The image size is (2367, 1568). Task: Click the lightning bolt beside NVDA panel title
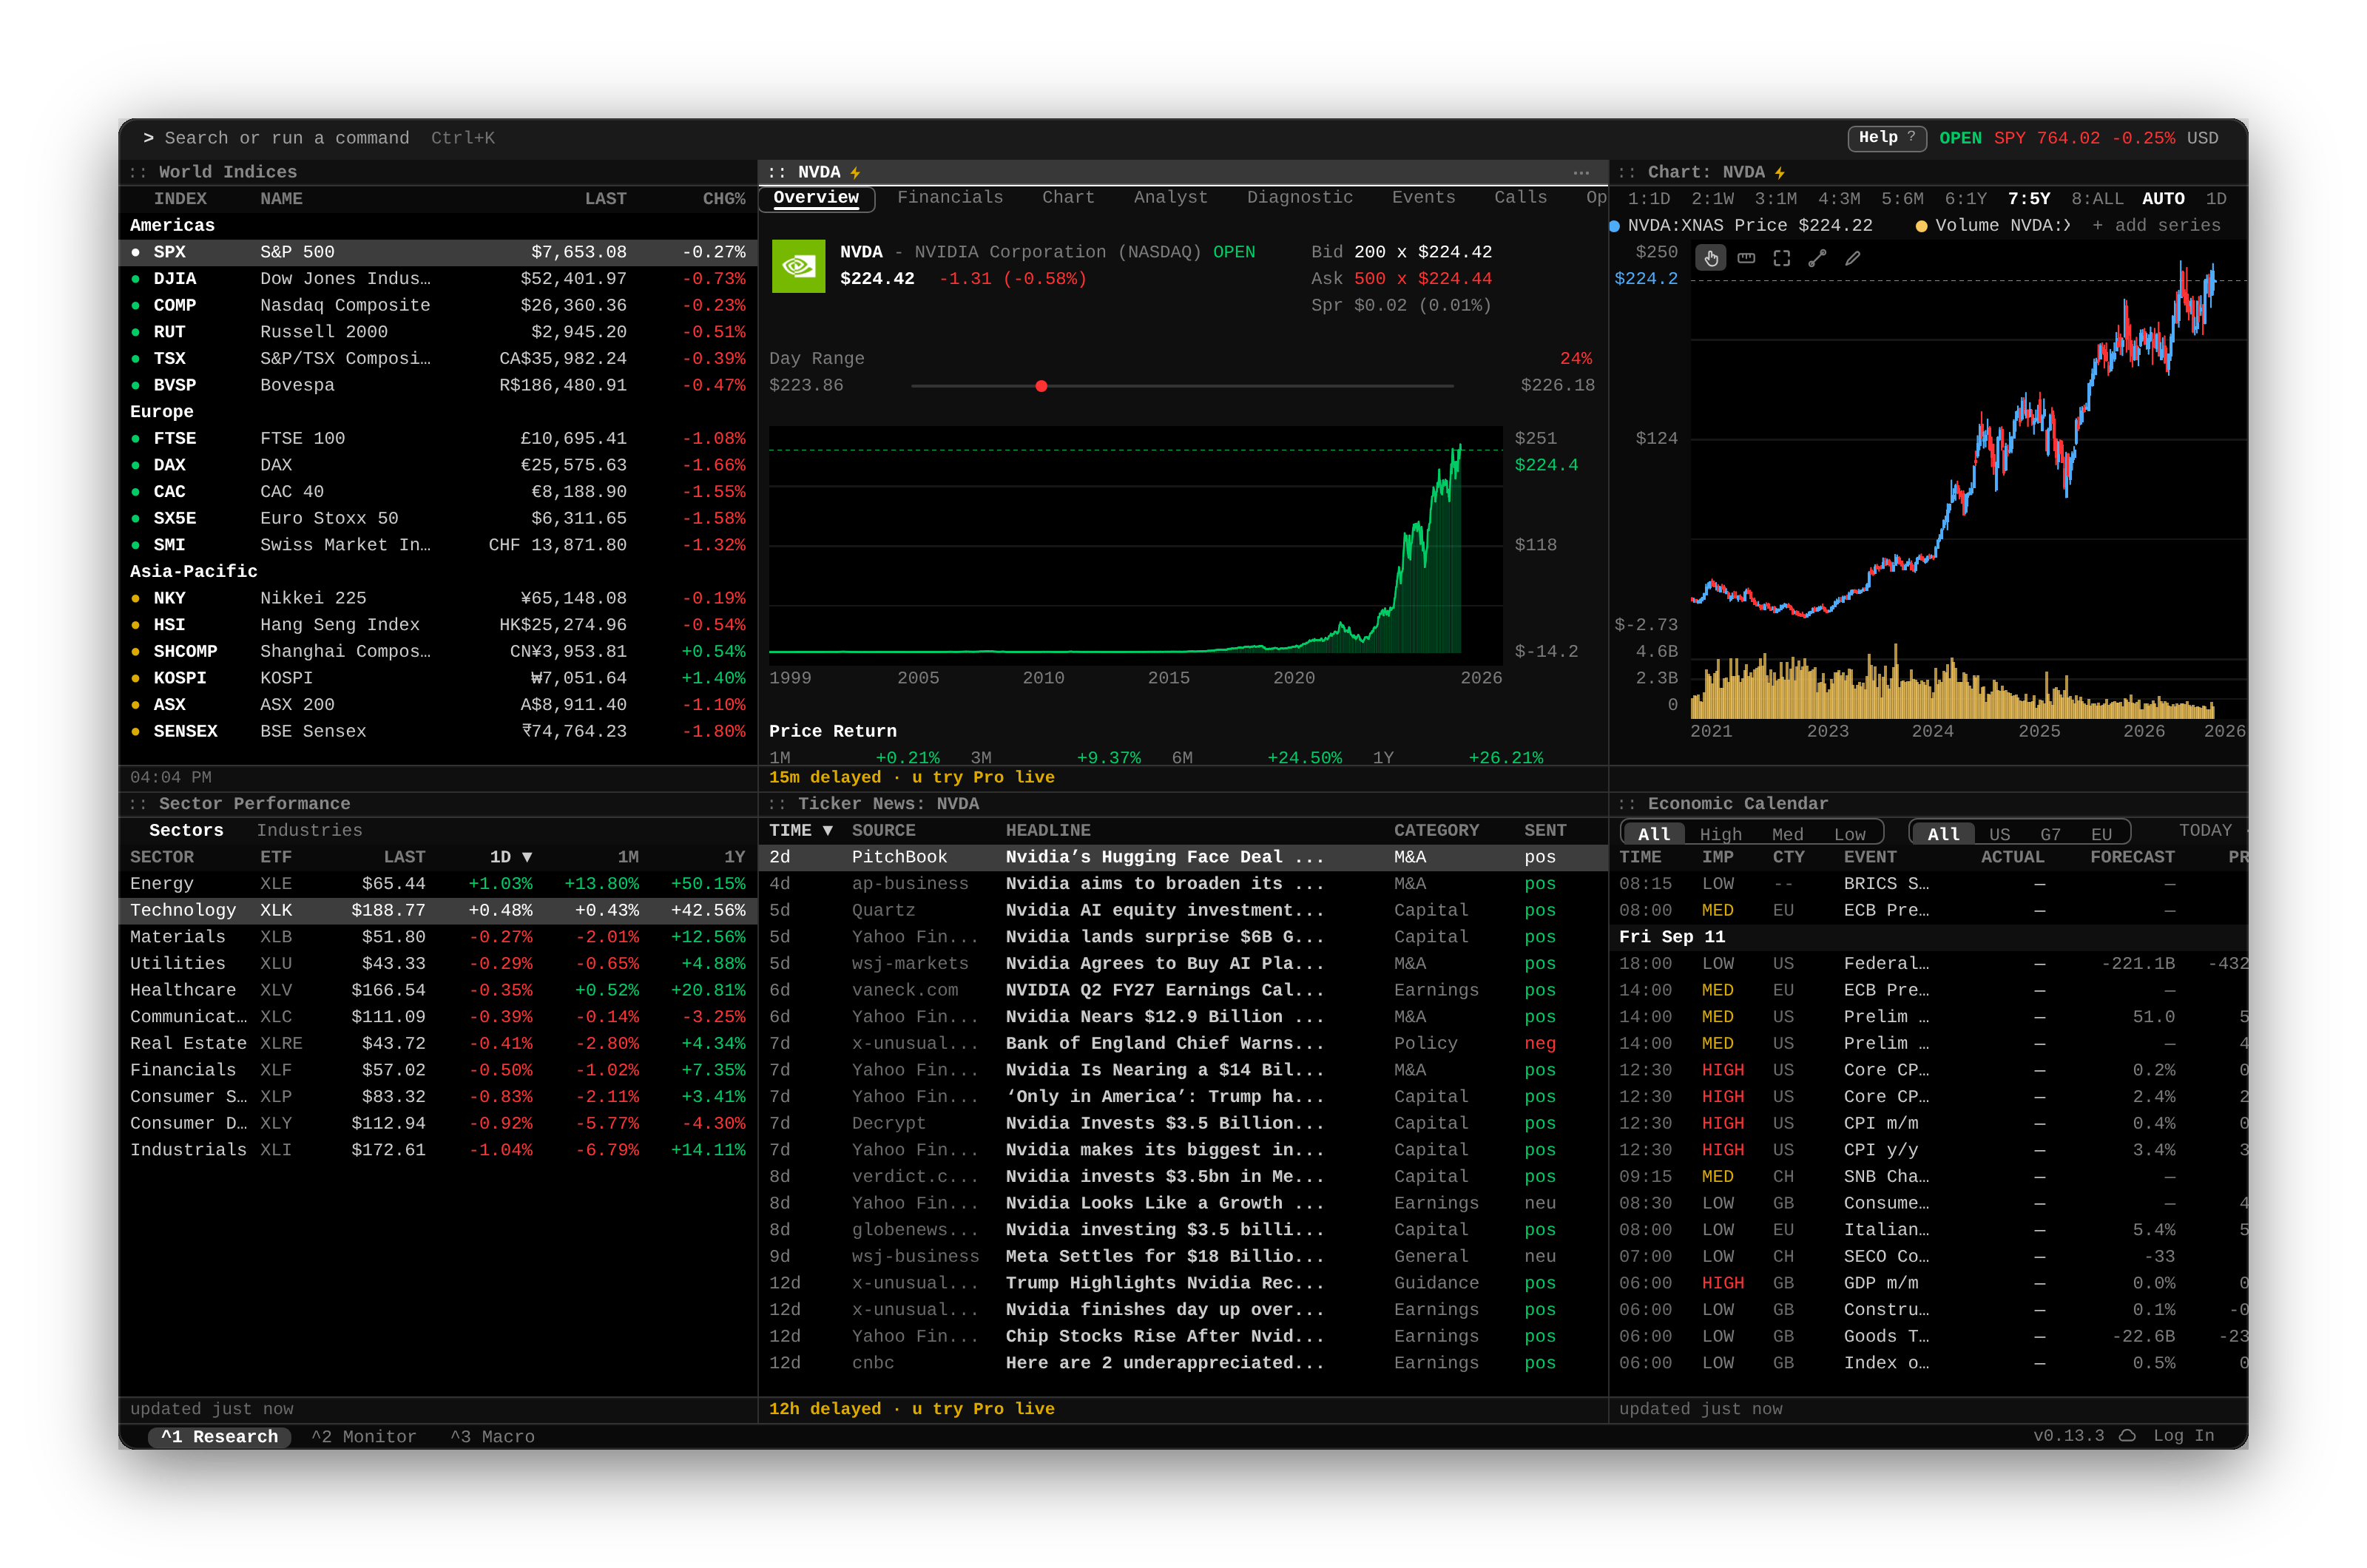(855, 172)
